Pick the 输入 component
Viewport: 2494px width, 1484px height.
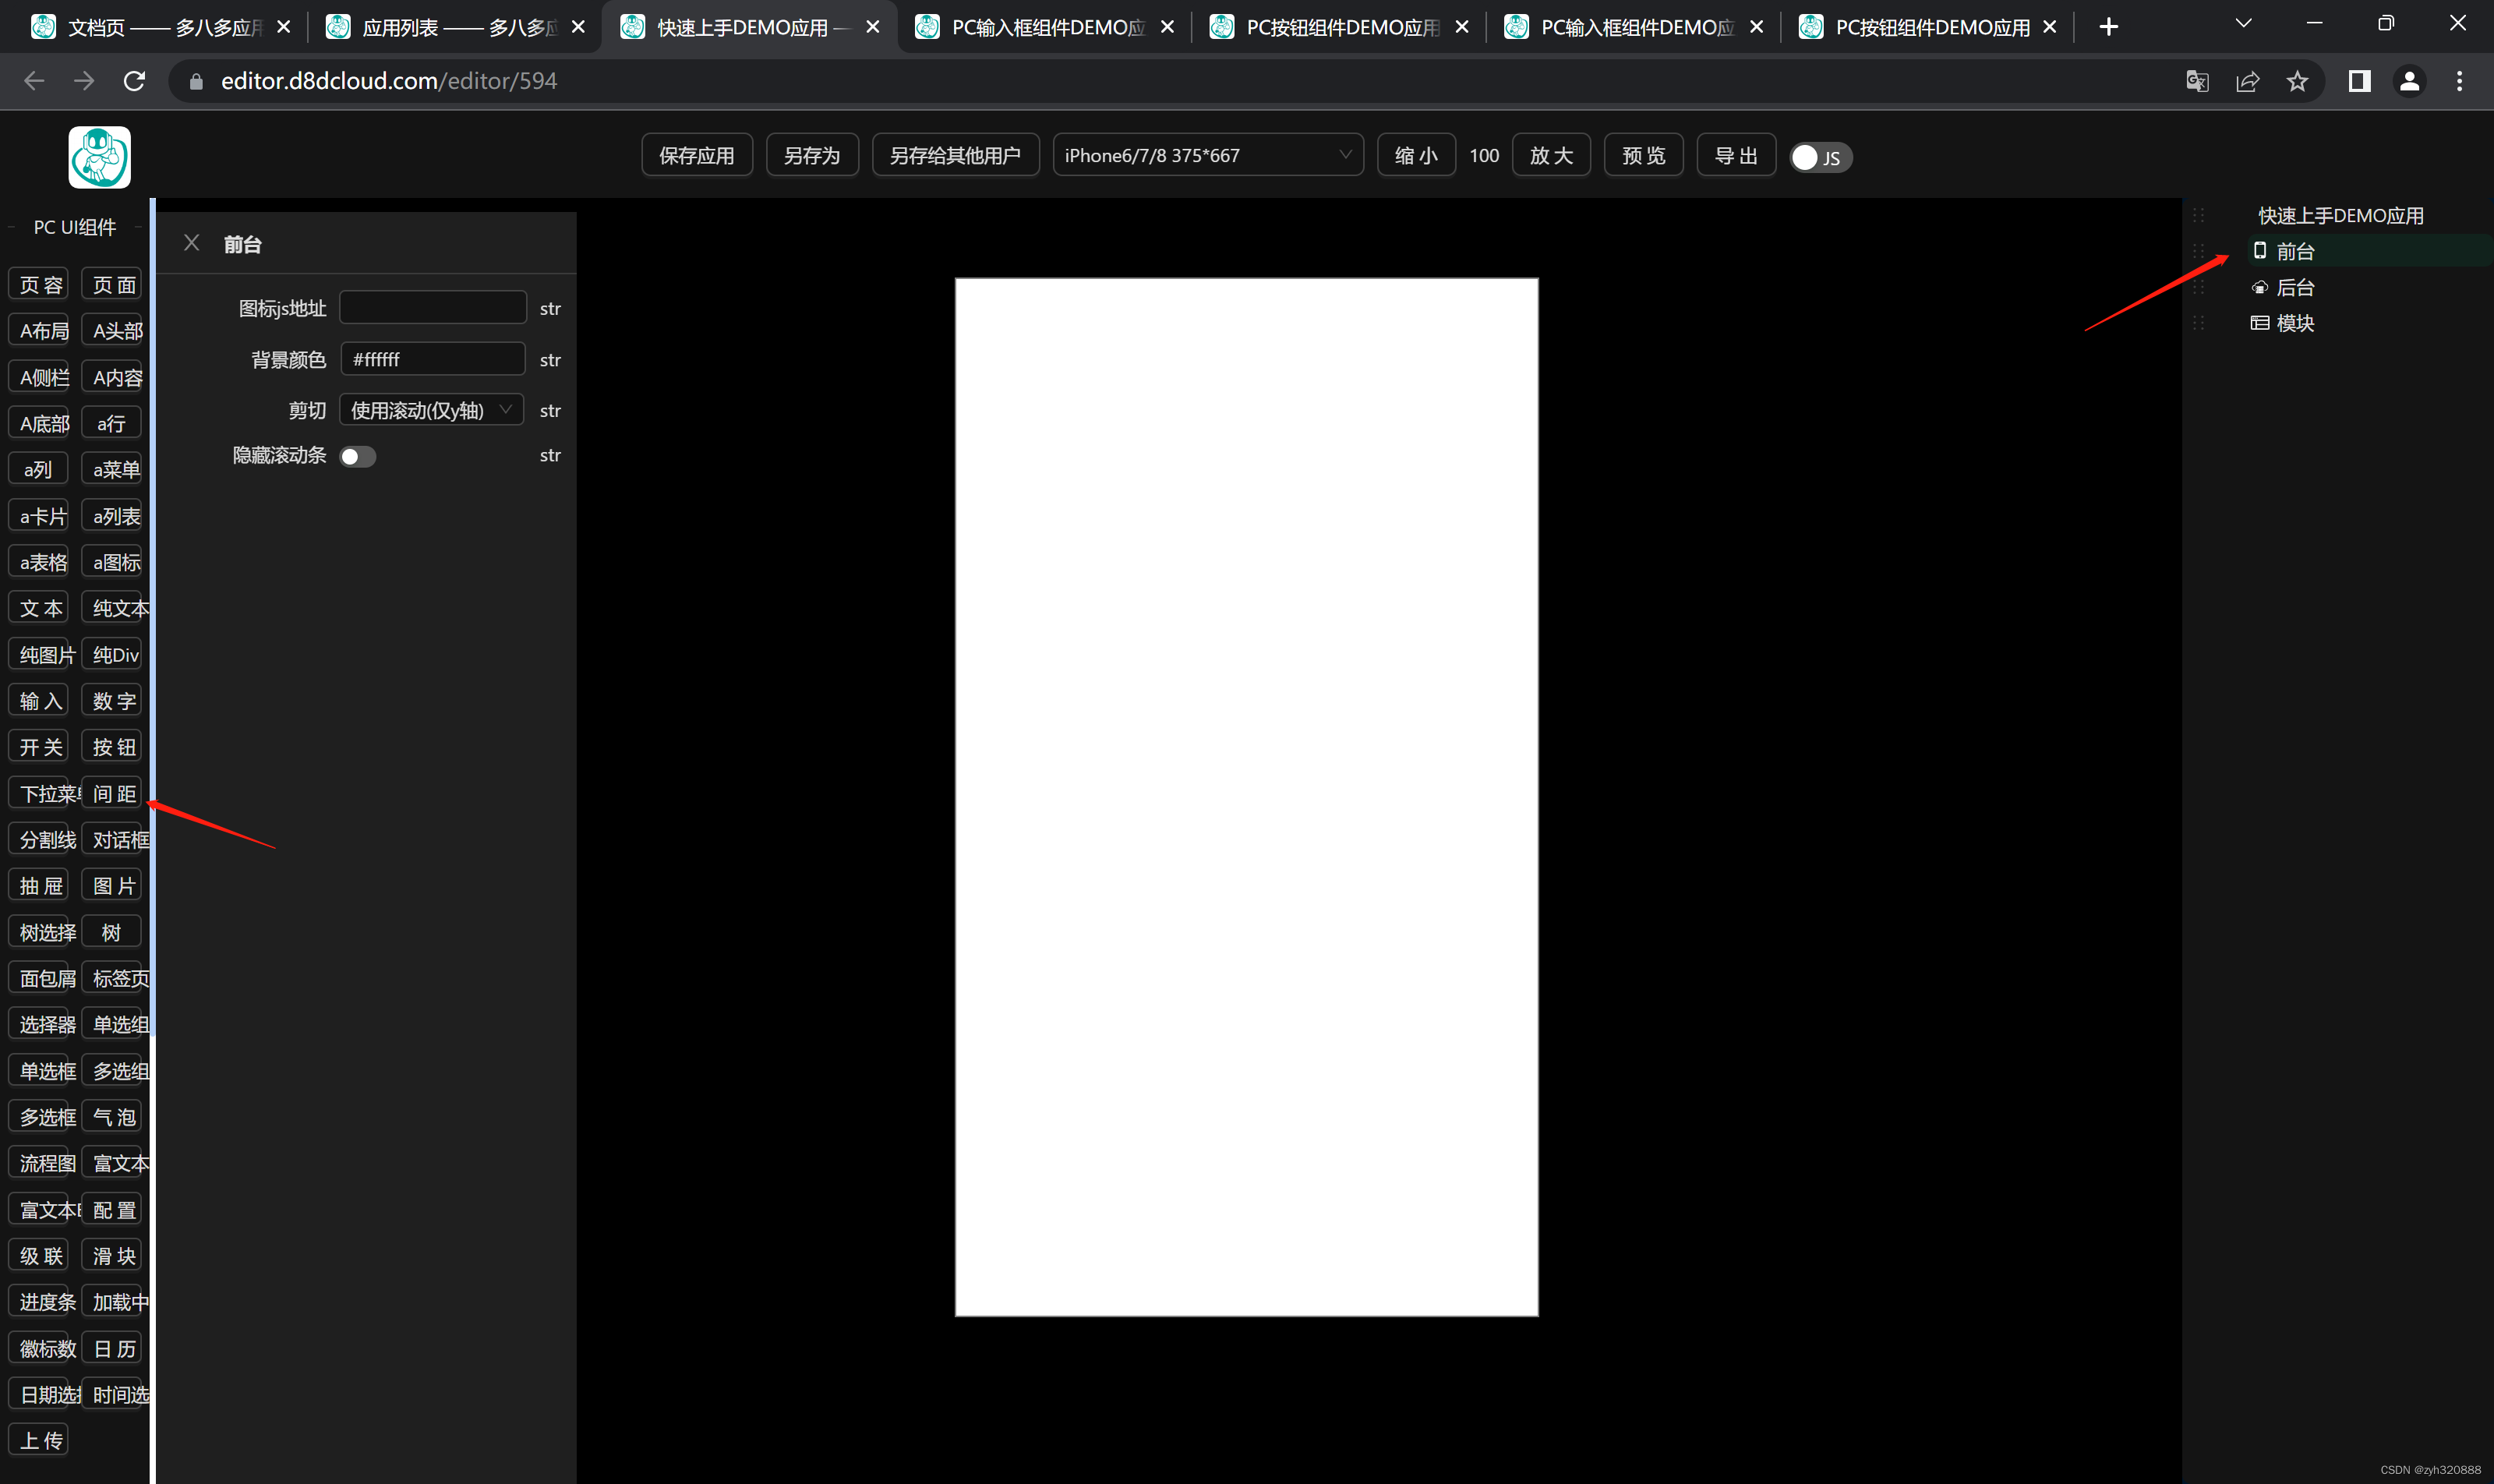pyautogui.click(x=39, y=701)
